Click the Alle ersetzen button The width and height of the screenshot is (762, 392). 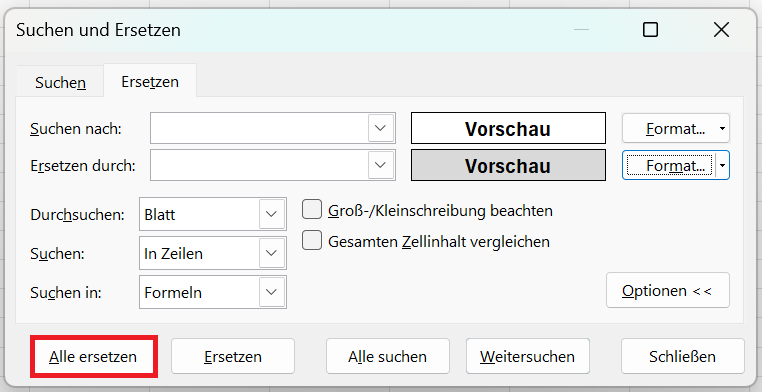pos(93,357)
